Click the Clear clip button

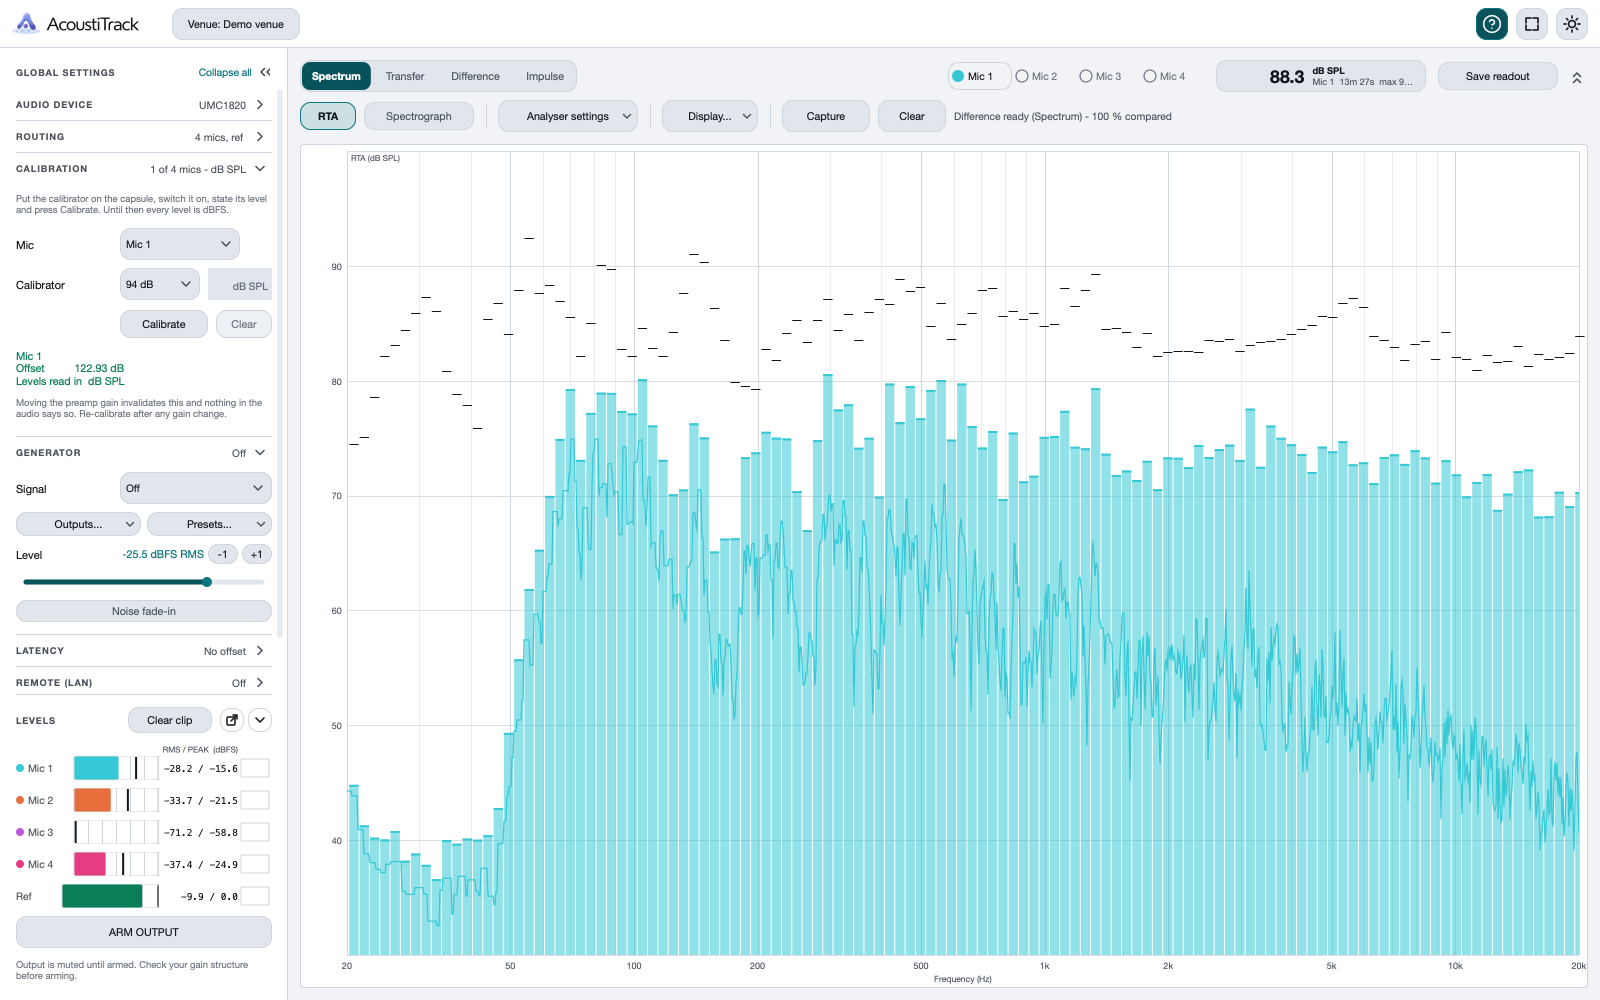pyautogui.click(x=170, y=720)
